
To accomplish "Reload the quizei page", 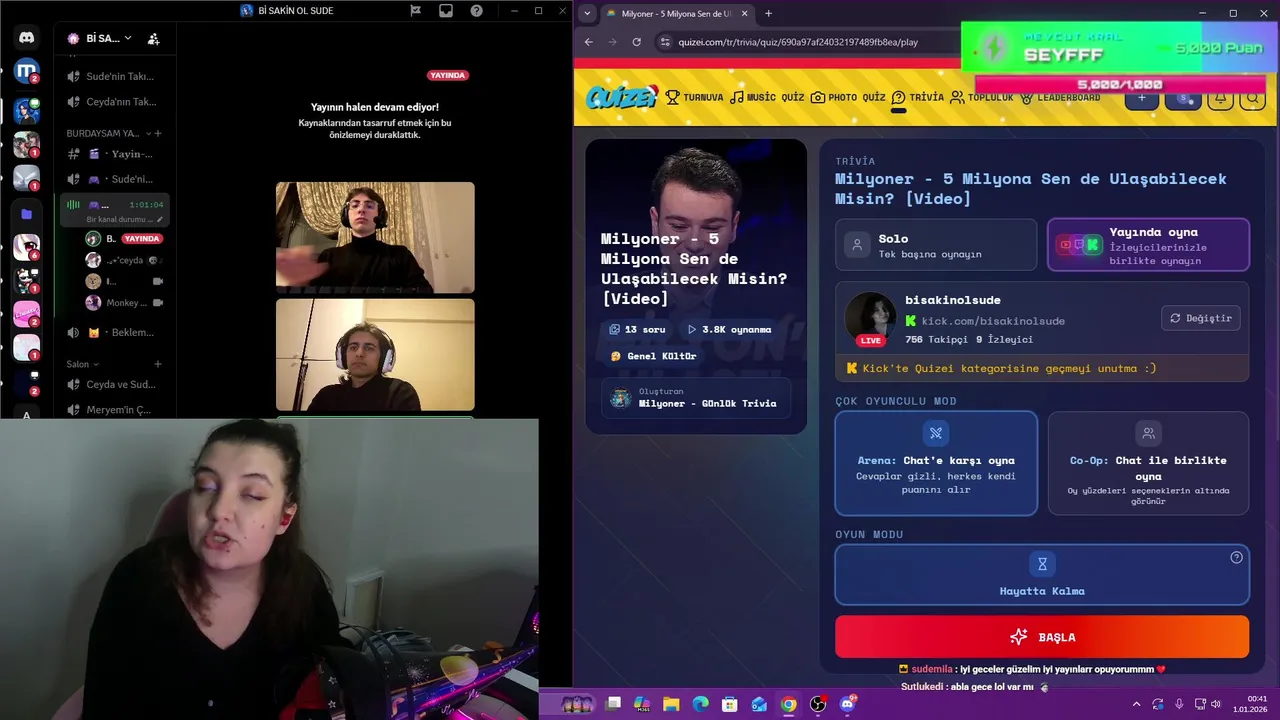I will pos(636,42).
